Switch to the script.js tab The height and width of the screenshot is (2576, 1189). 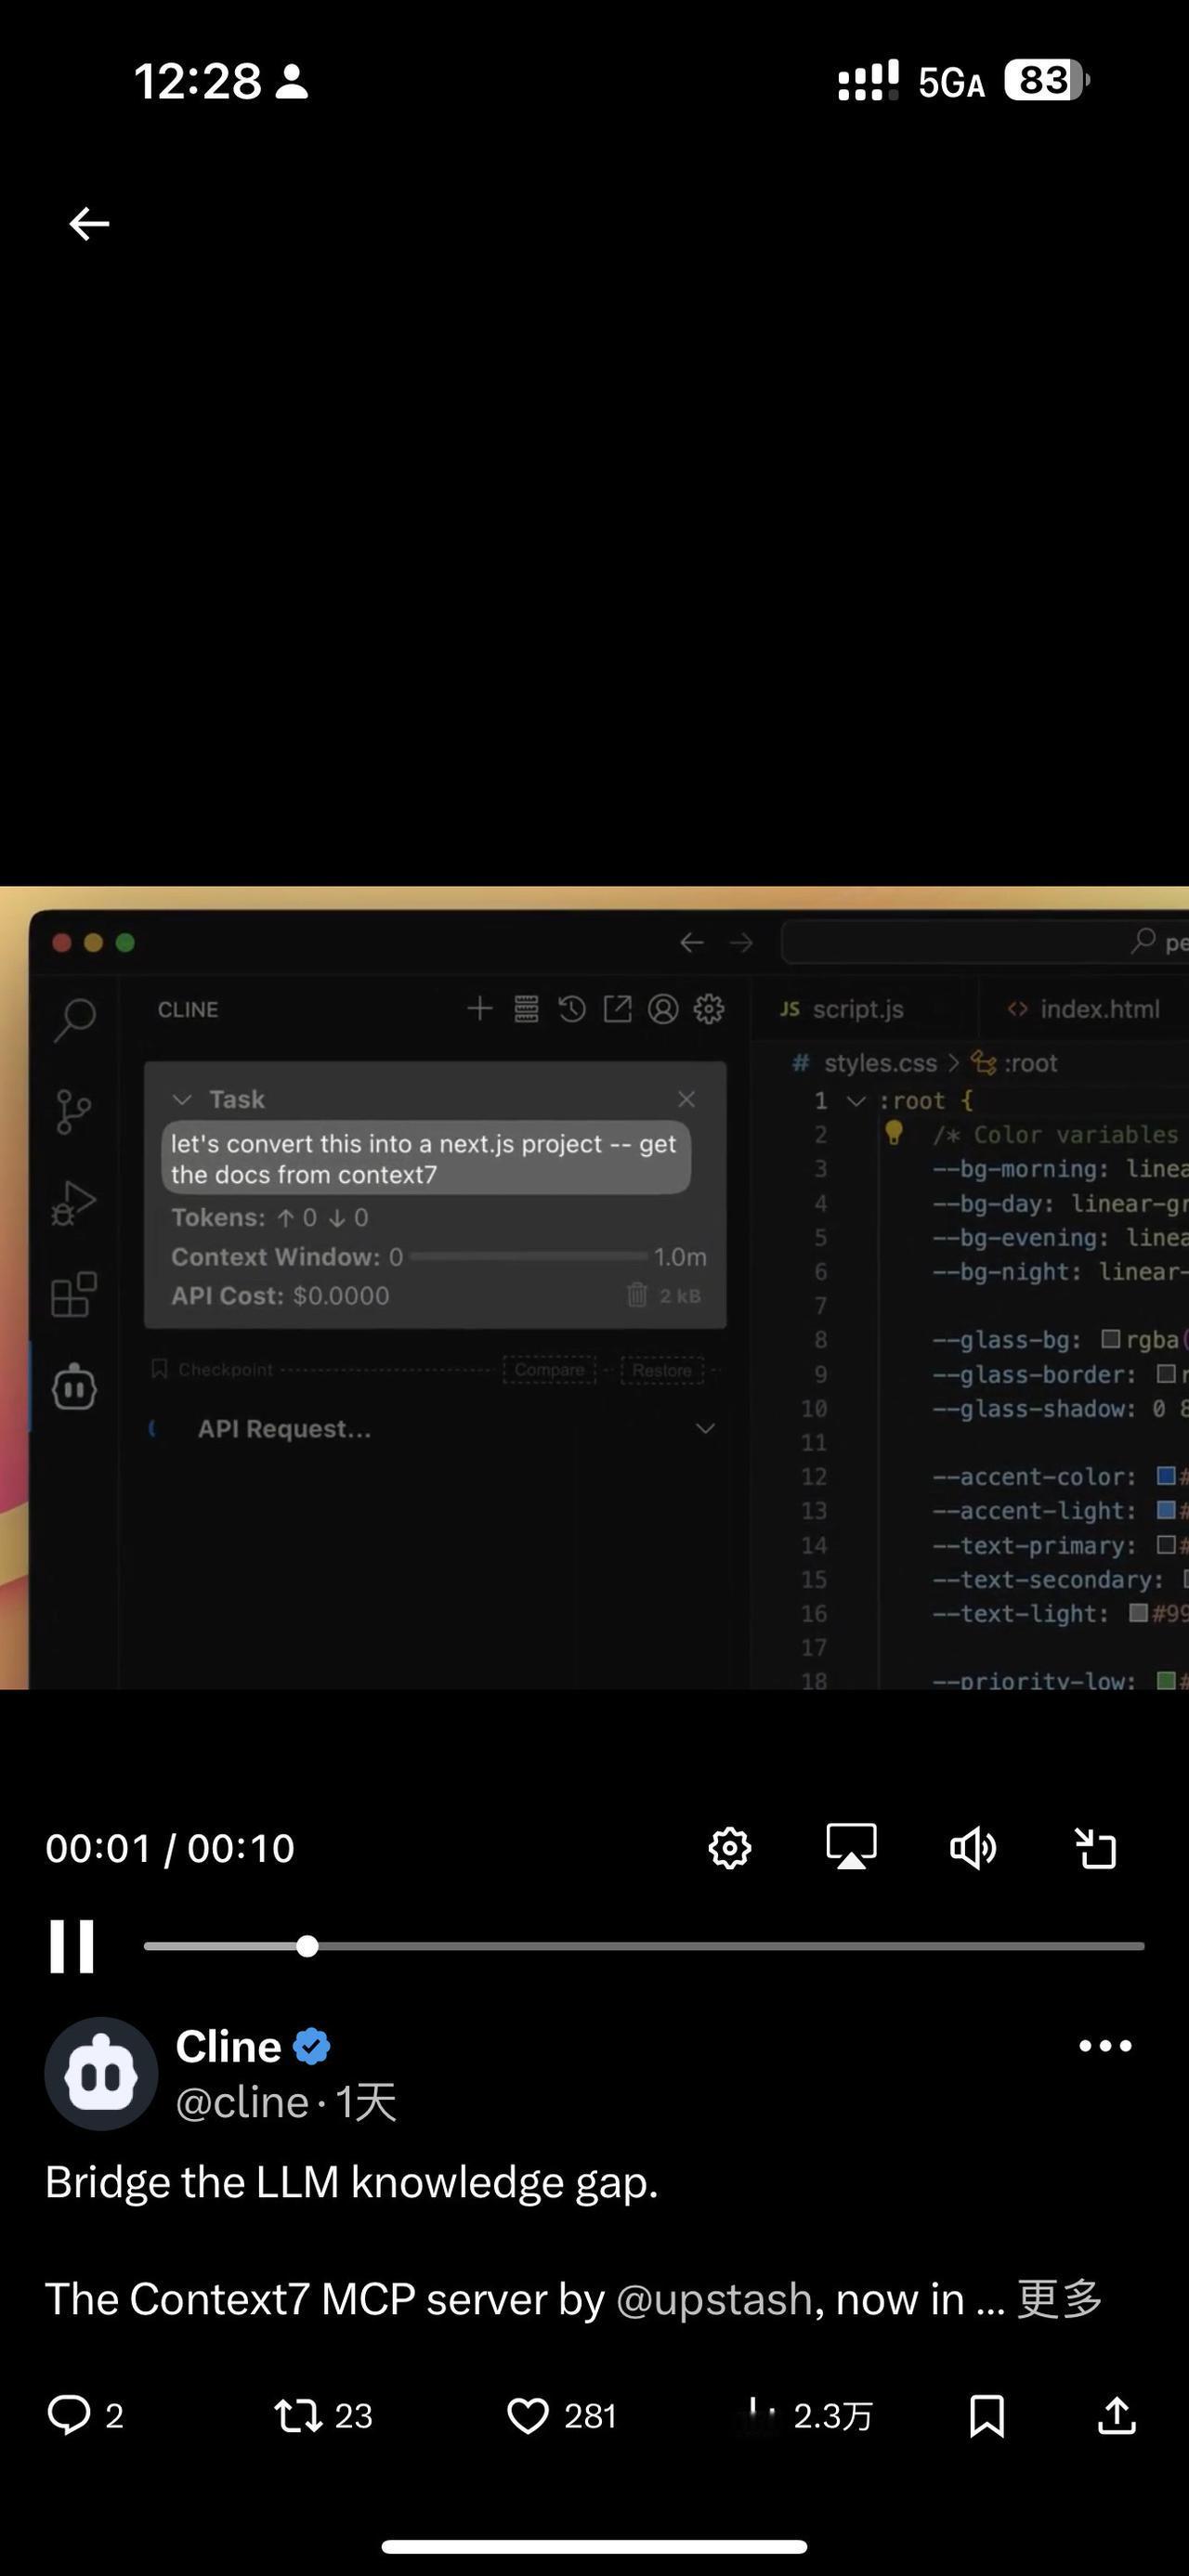tap(842, 1009)
